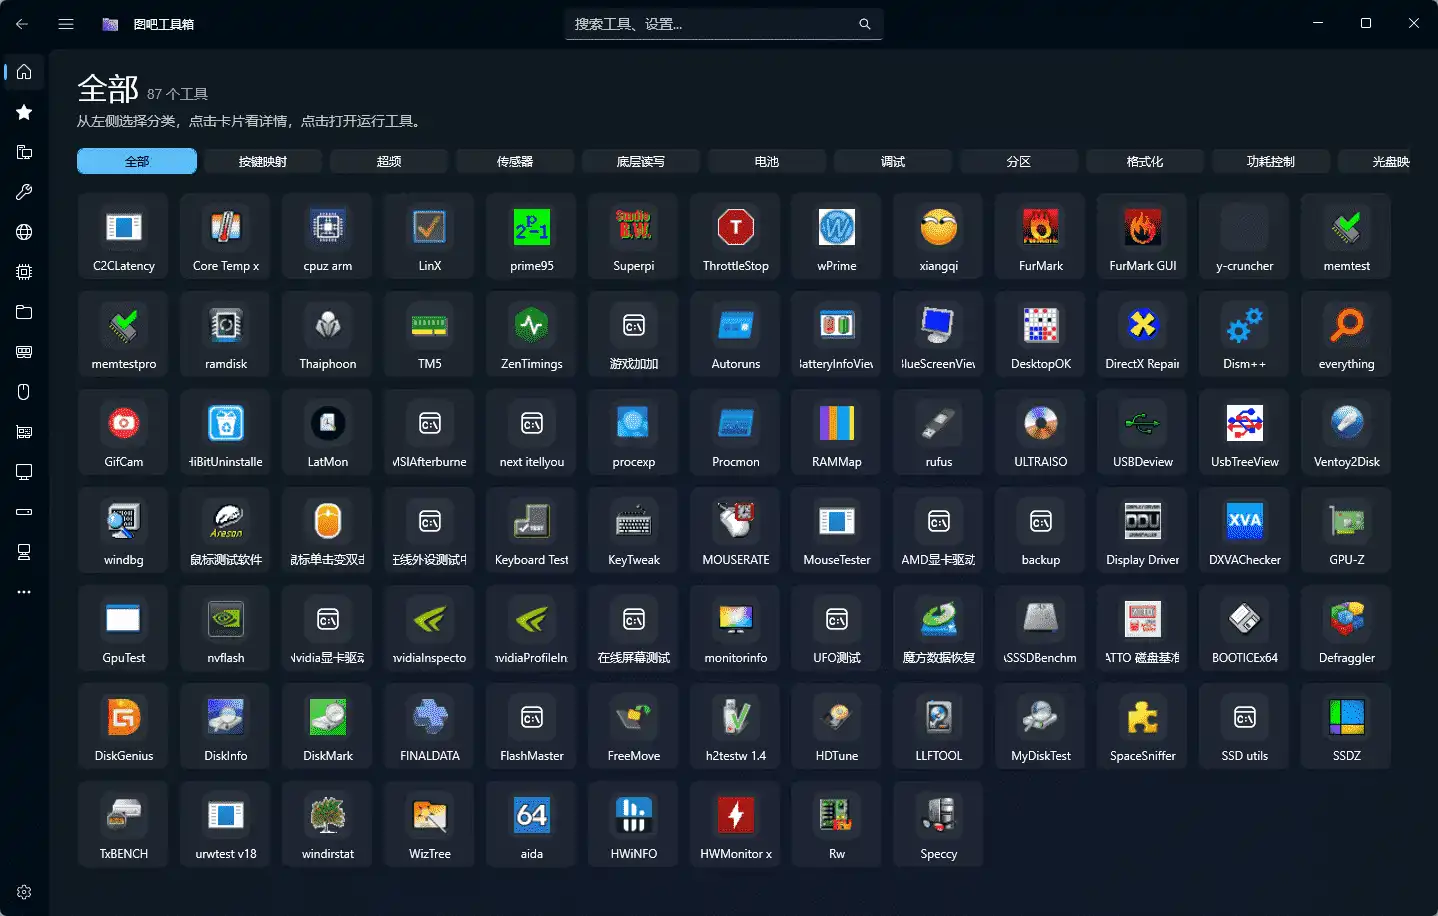Select the 调试 filter tab
Viewport: 1438px width, 916px height.
[x=893, y=161]
